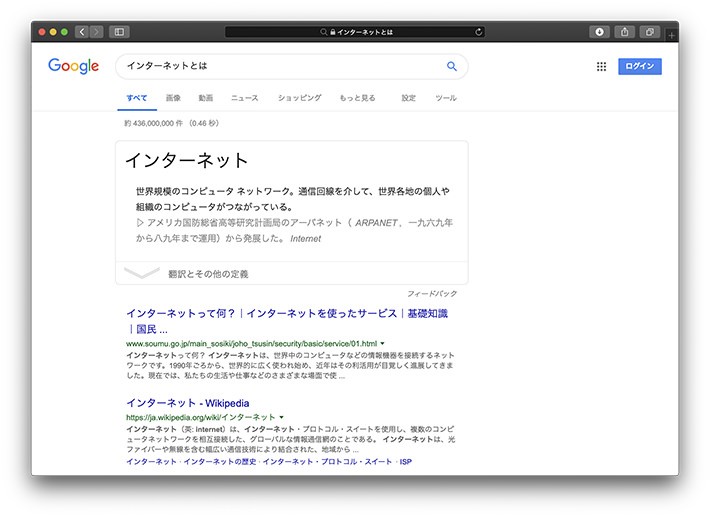Click the blue magnifier search icon
The width and height of the screenshot is (710, 517).
point(451,66)
